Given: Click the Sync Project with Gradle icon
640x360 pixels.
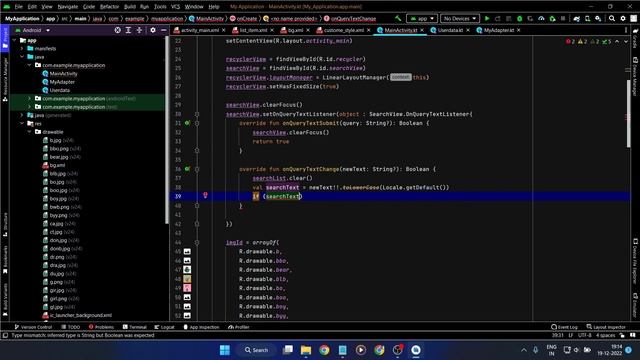Looking at the screenshot, I should [576, 18].
